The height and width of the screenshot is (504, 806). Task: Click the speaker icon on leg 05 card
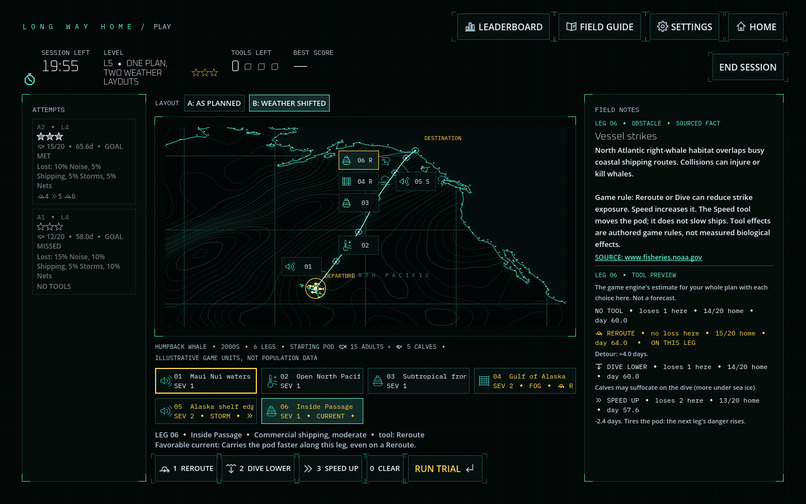(166, 411)
